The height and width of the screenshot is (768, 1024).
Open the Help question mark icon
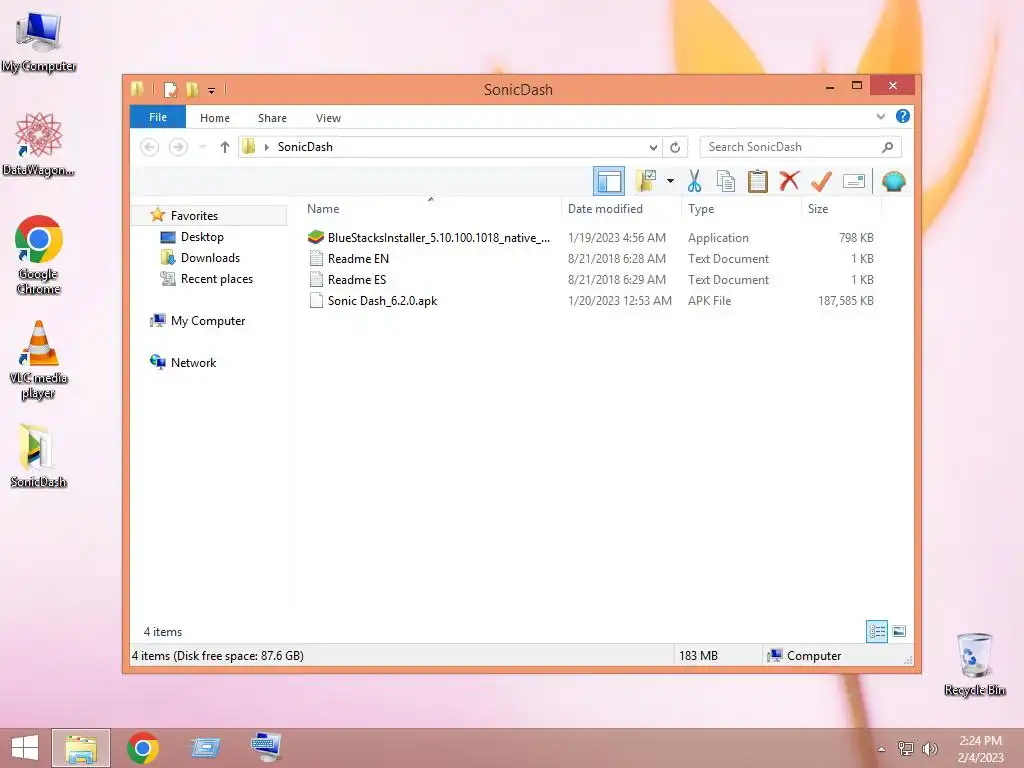[903, 116]
